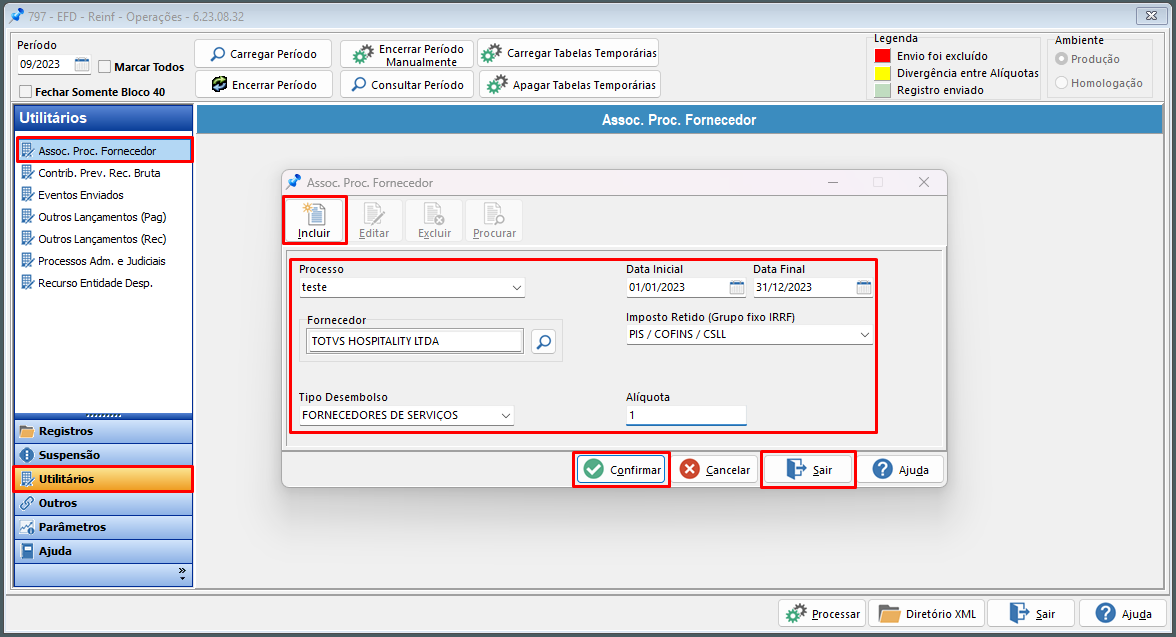Expand the Processo dropdown
The height and width of the screenshot is (637, 1176).
pyautogui.click(x=517, y=287)
